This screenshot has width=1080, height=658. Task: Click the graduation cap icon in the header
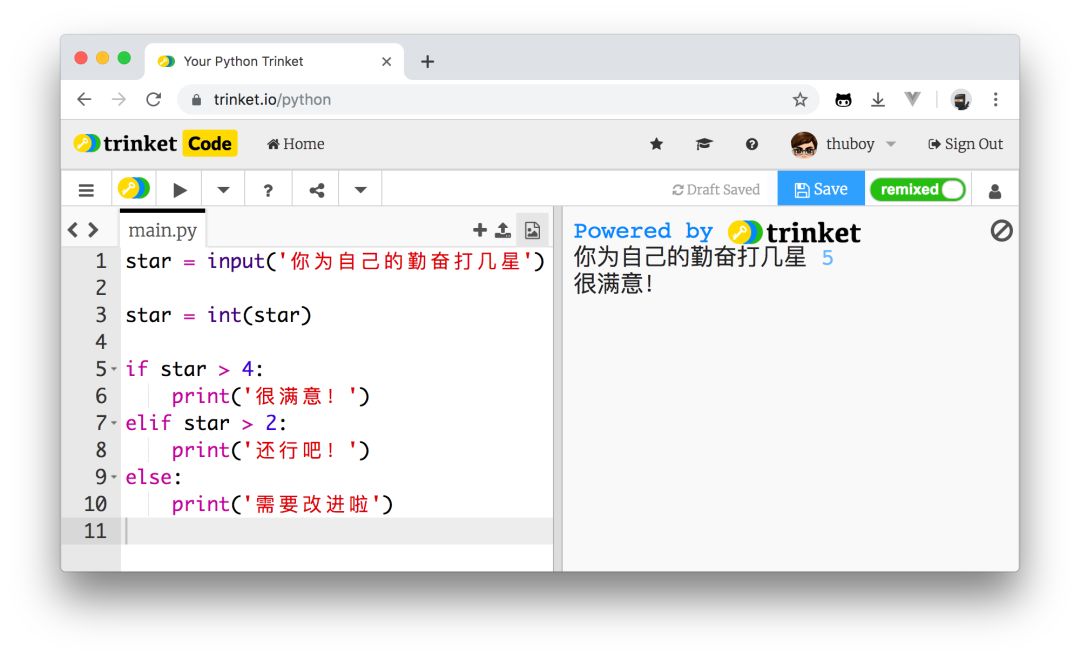tap(704, 144)
